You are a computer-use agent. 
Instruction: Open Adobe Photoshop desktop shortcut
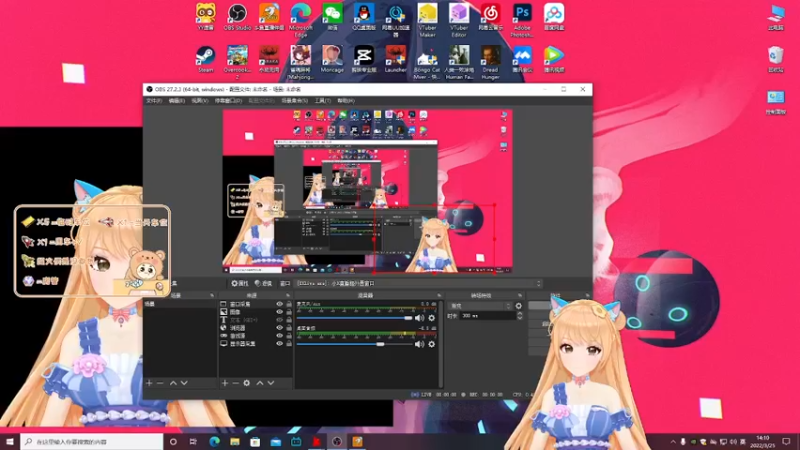522,20
